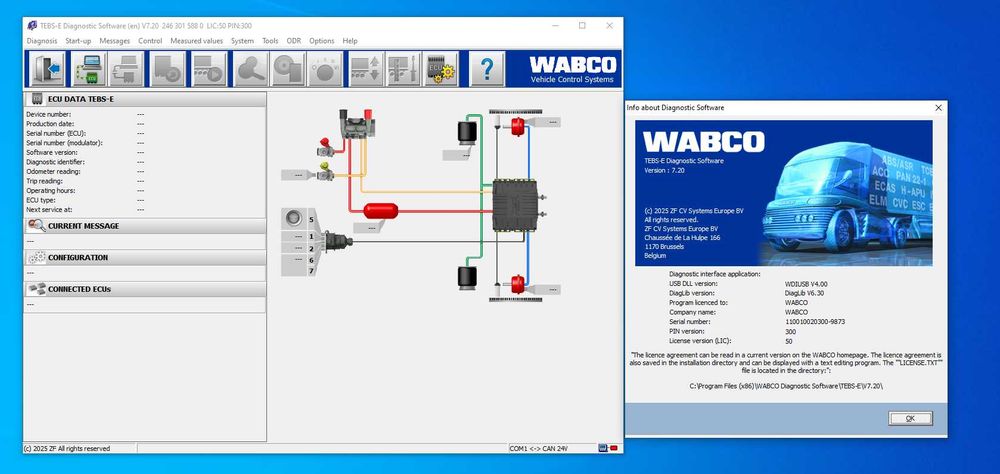Click the red air reservoir tank in diagram
Viewport: 1000px width, 474px height.
point(381,211)
